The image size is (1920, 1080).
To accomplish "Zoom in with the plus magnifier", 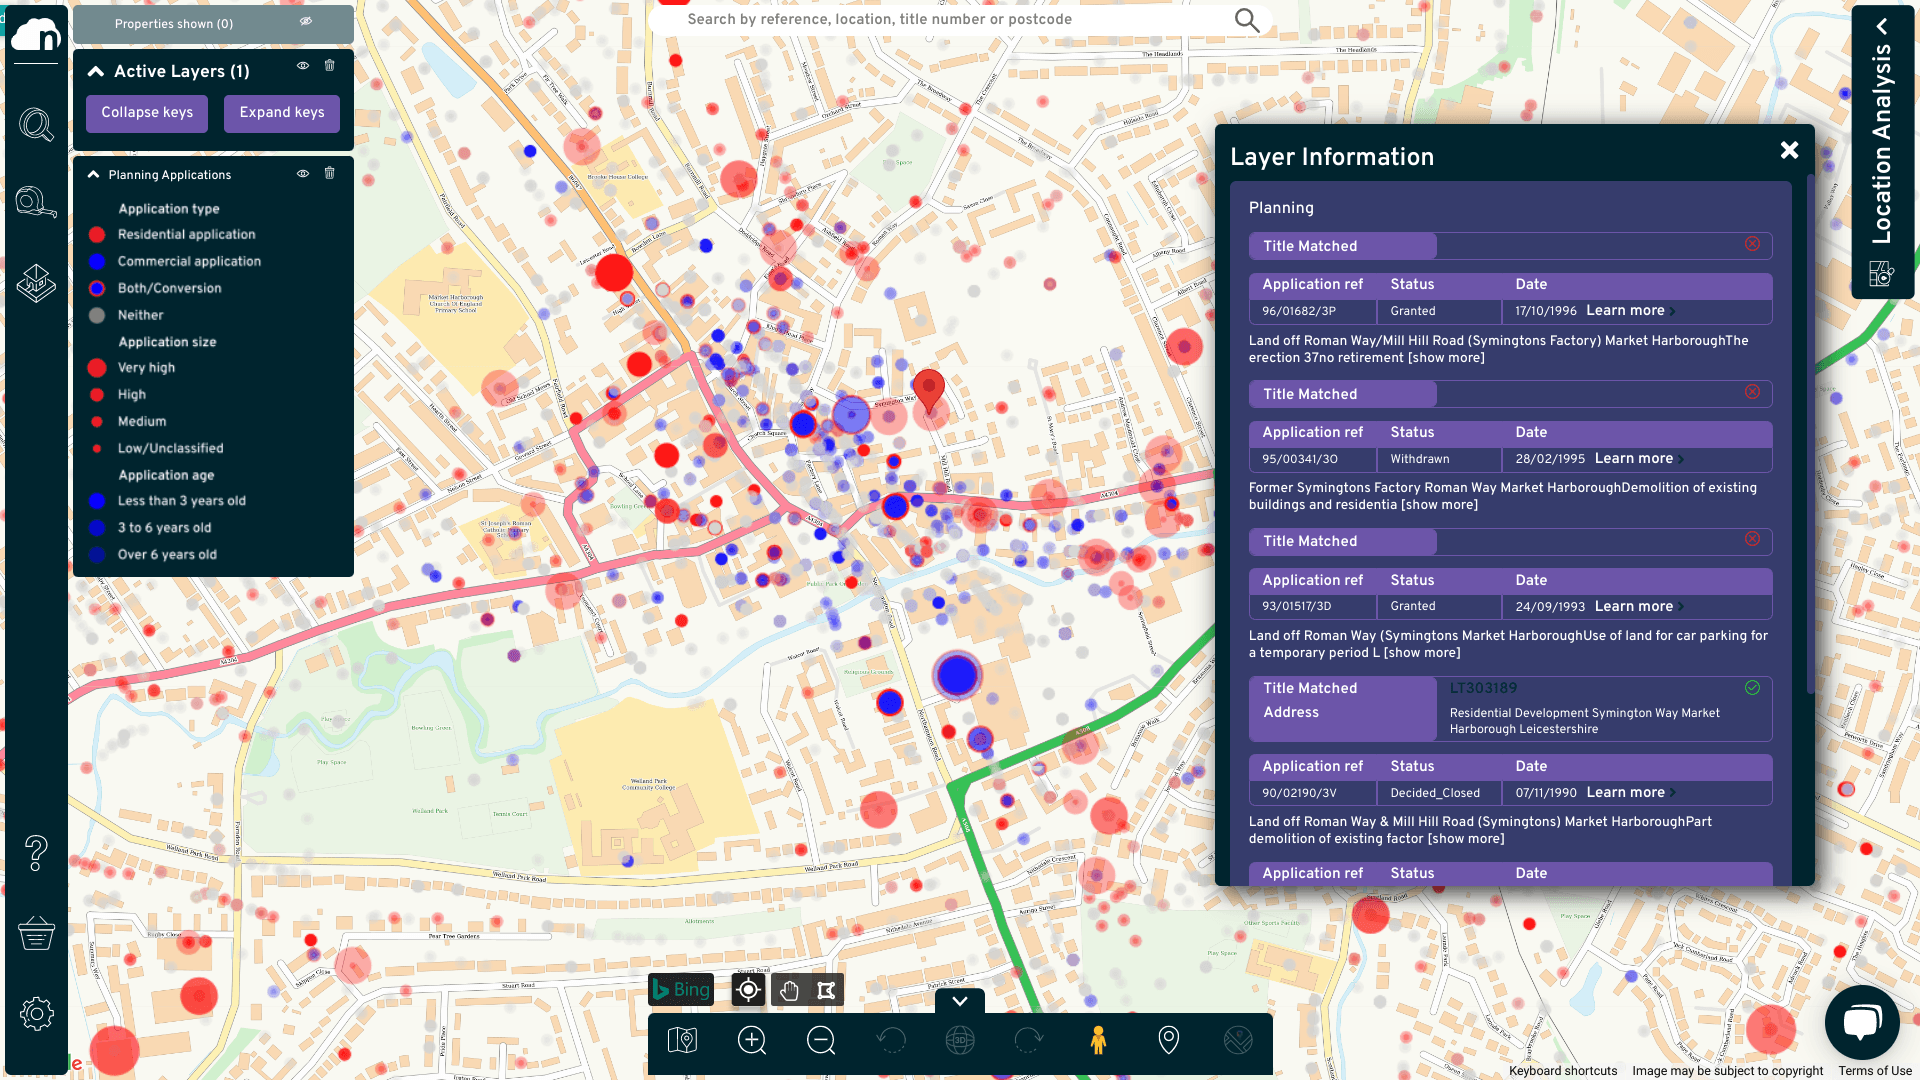I will (752, 1041).
